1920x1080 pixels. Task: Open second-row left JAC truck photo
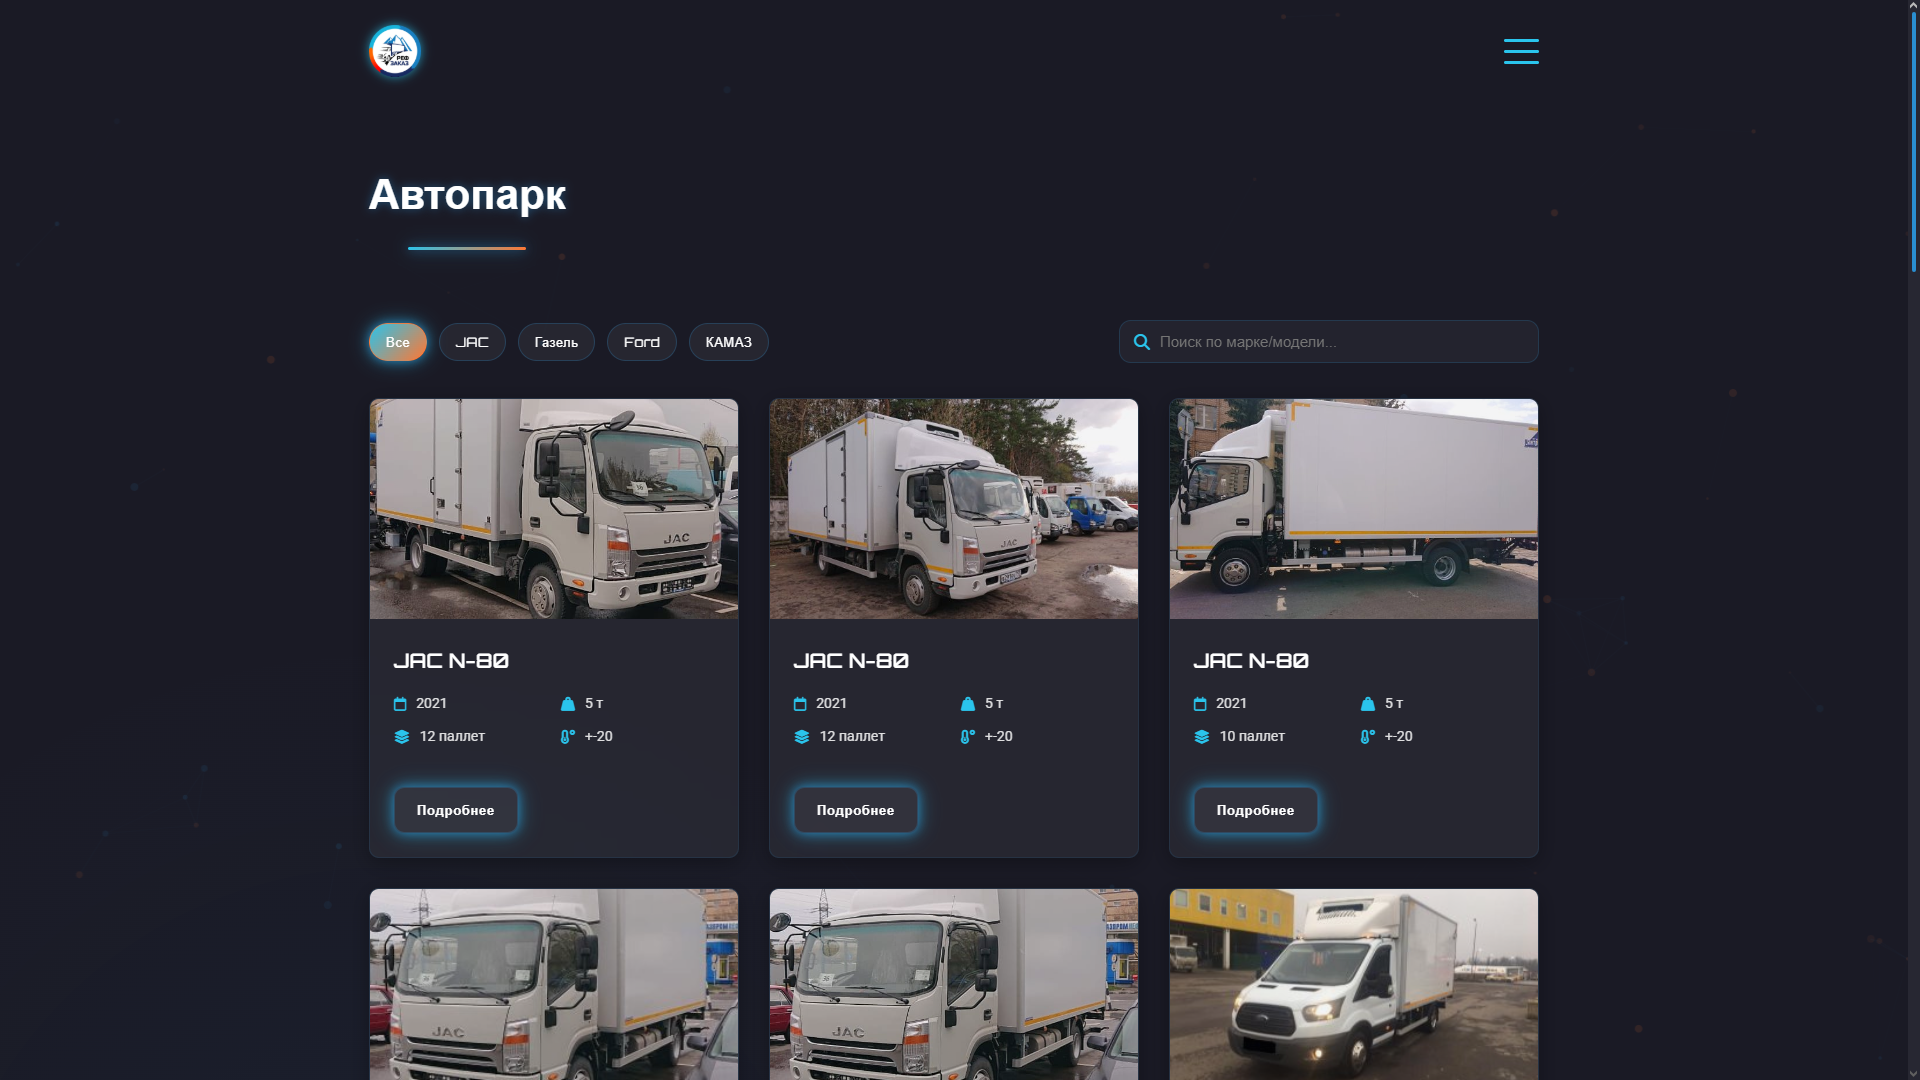click(x=554, y=985)
